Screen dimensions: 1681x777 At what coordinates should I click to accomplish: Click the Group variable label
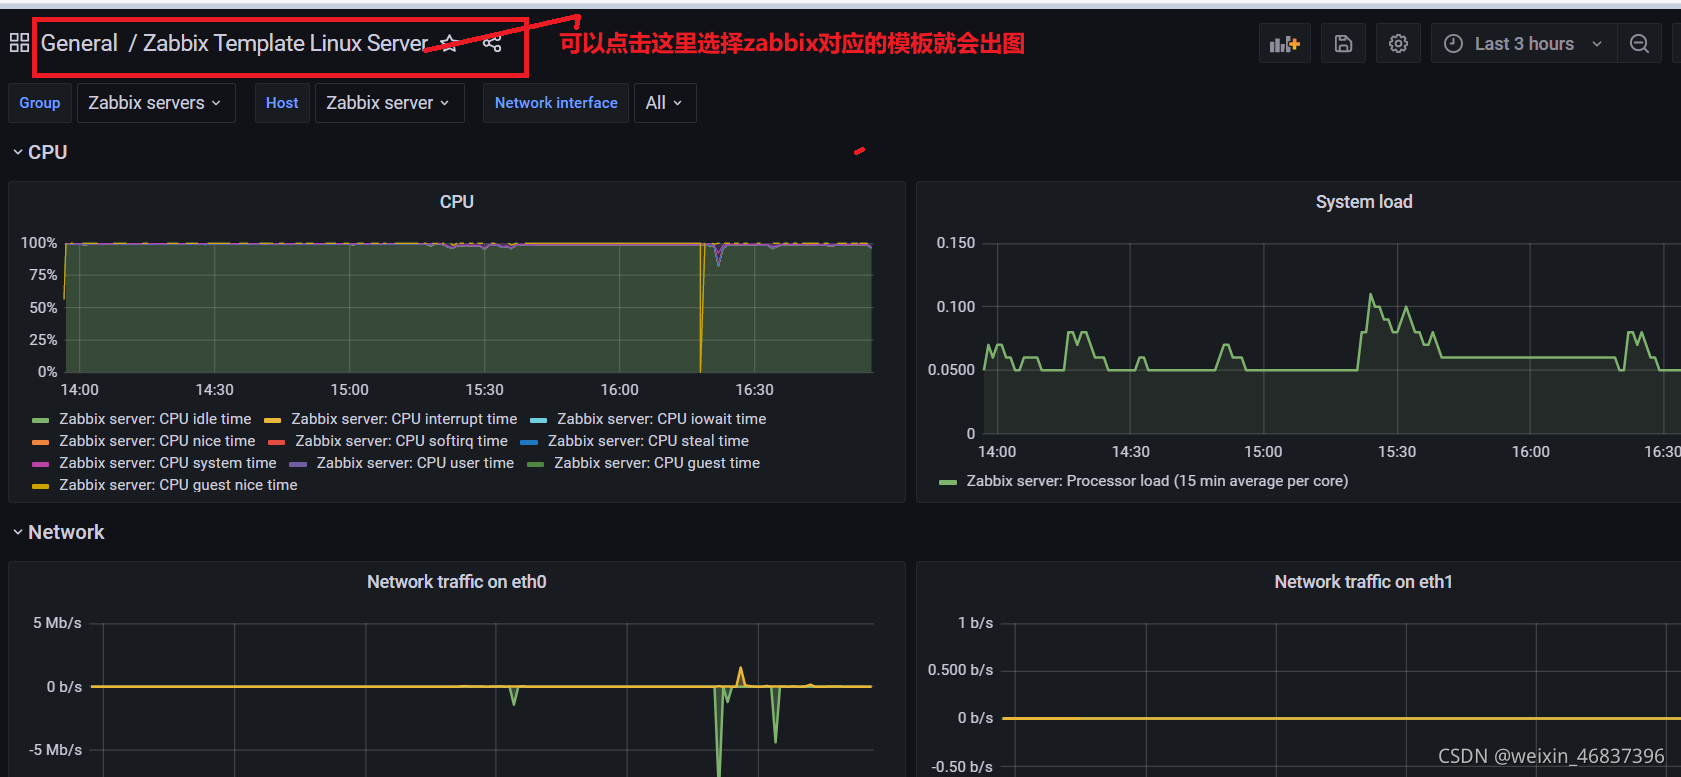coord(40,103)
